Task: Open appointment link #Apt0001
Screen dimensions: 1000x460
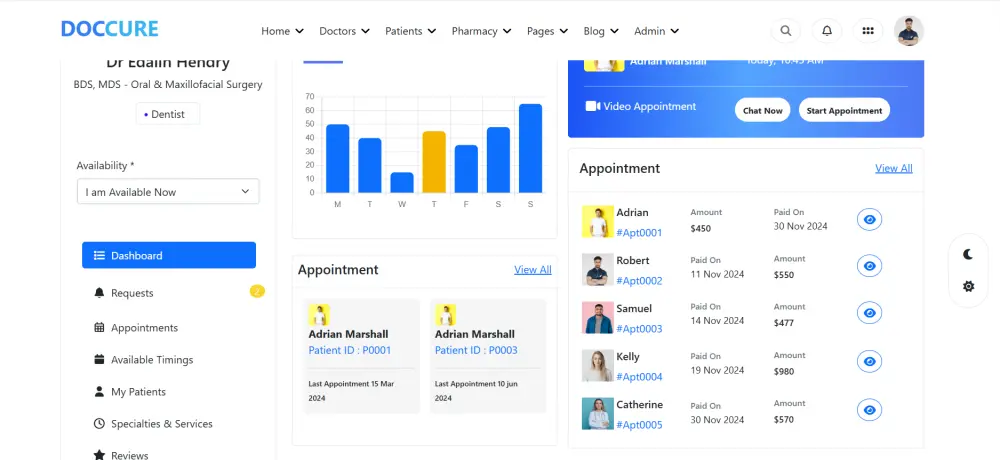Action: tap(639, 232)
